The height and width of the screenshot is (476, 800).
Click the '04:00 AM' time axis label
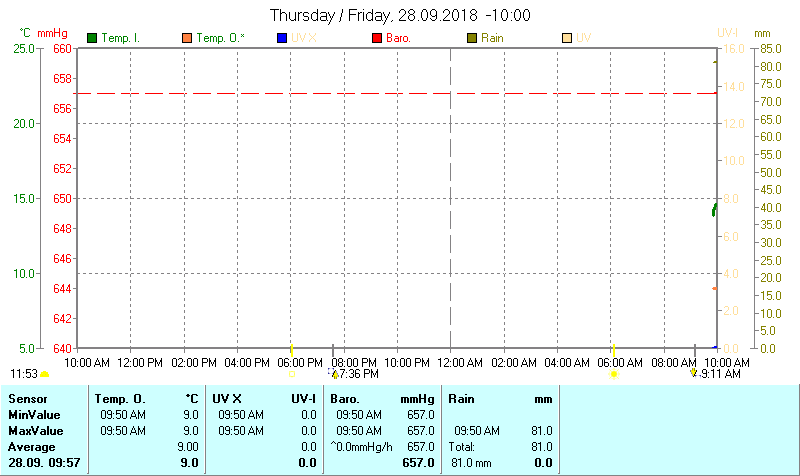567,363
